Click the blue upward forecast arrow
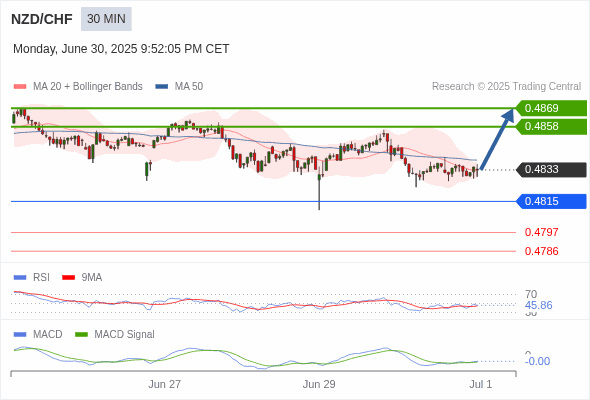This screenshot has width=590, height=400. tap(497, 140)
